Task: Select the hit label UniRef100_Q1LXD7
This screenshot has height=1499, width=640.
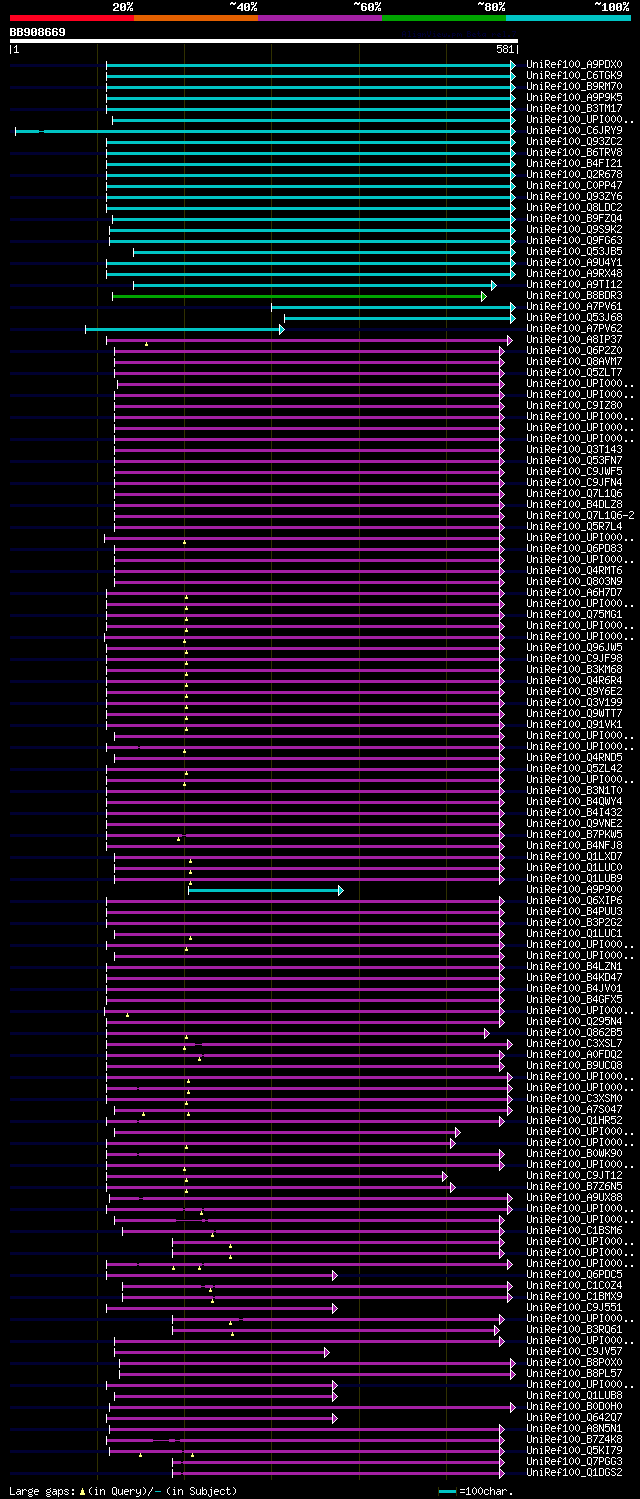Action: [x=574, y=857]
